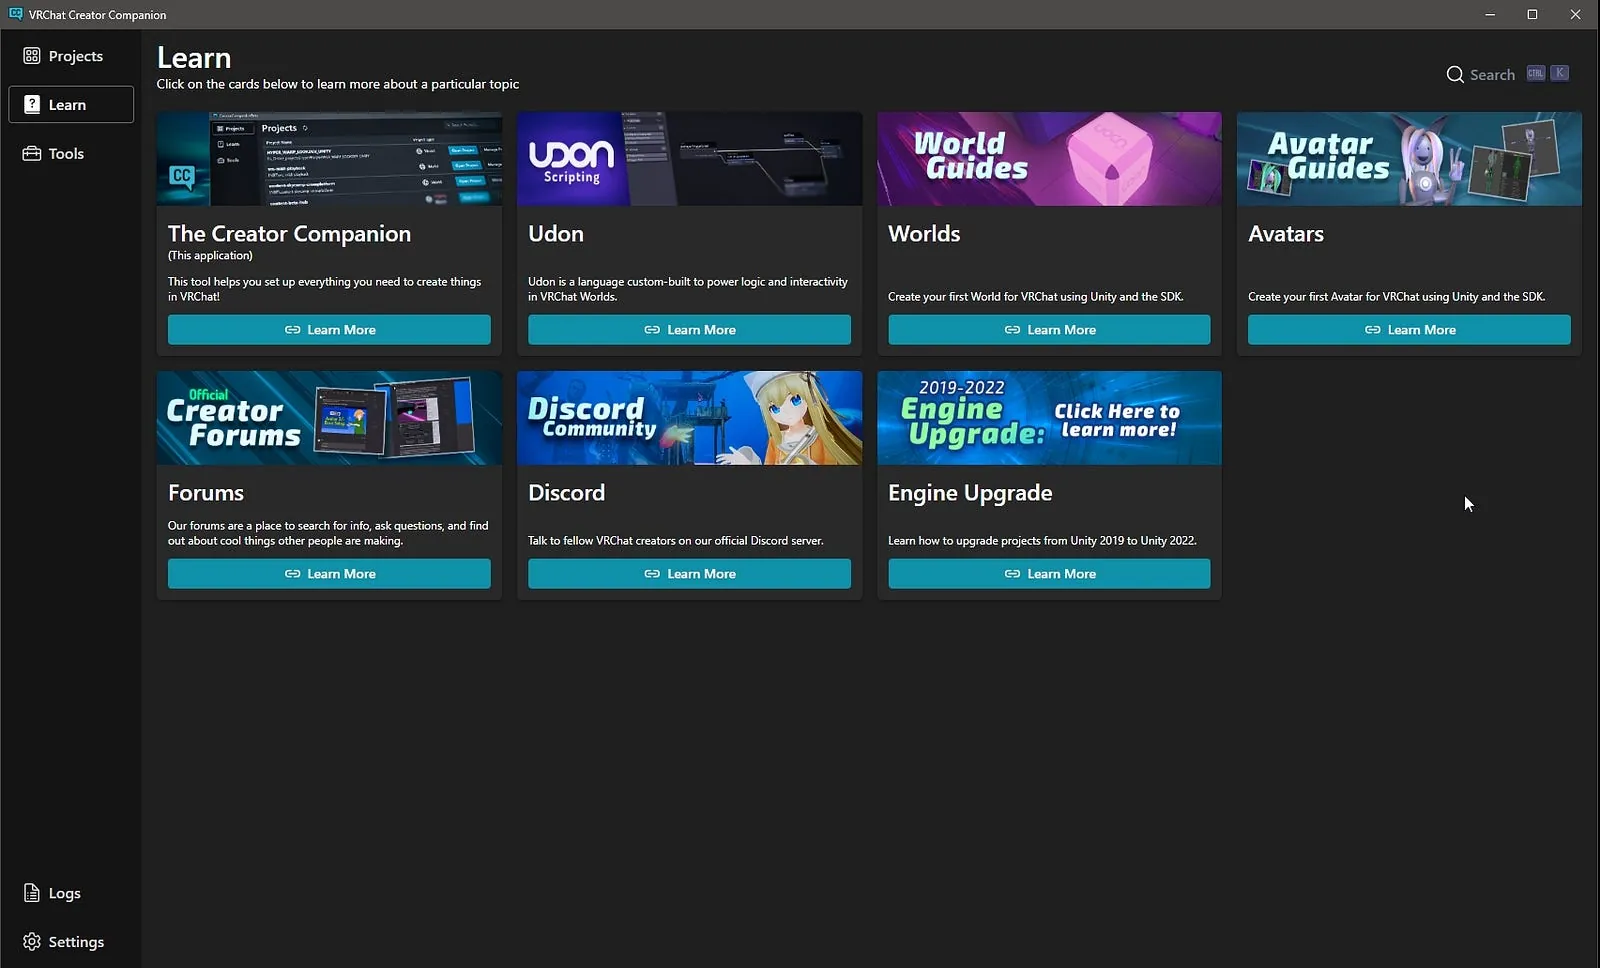Click the Tools label in sidebar
This screenshot has height=968, width=1600.
[x=66, y=154]
